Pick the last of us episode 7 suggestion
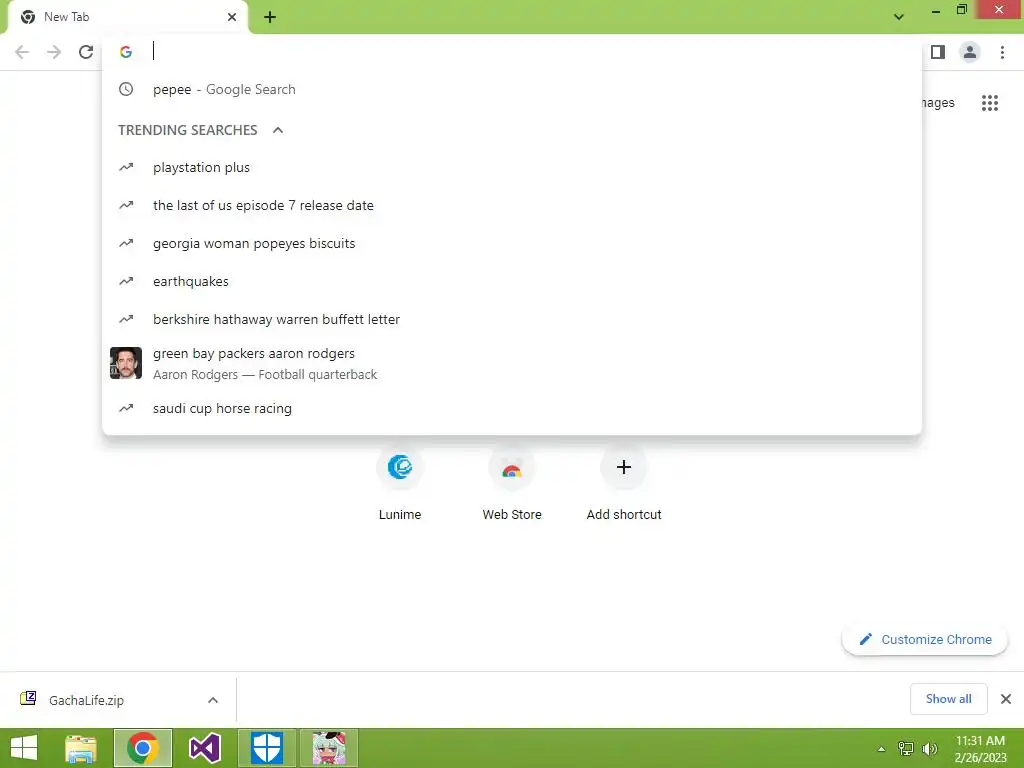Screen dimensions: 1024x768 coord(512,205)
